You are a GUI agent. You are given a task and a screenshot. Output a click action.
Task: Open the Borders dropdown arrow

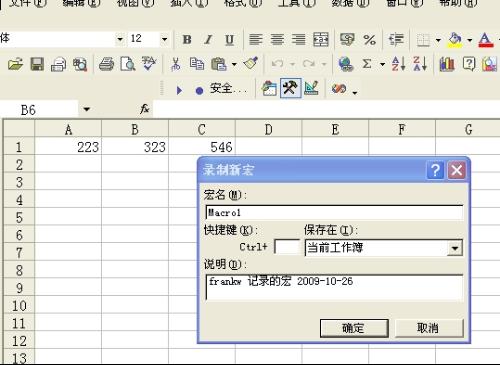pyautogui.click(x=438, y=40)
